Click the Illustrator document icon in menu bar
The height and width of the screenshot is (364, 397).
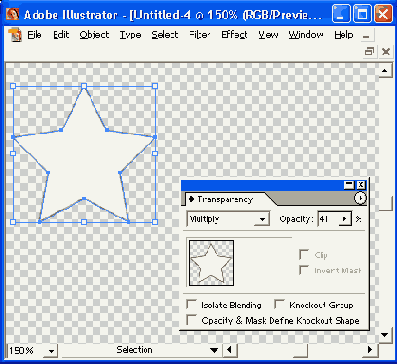14,35
